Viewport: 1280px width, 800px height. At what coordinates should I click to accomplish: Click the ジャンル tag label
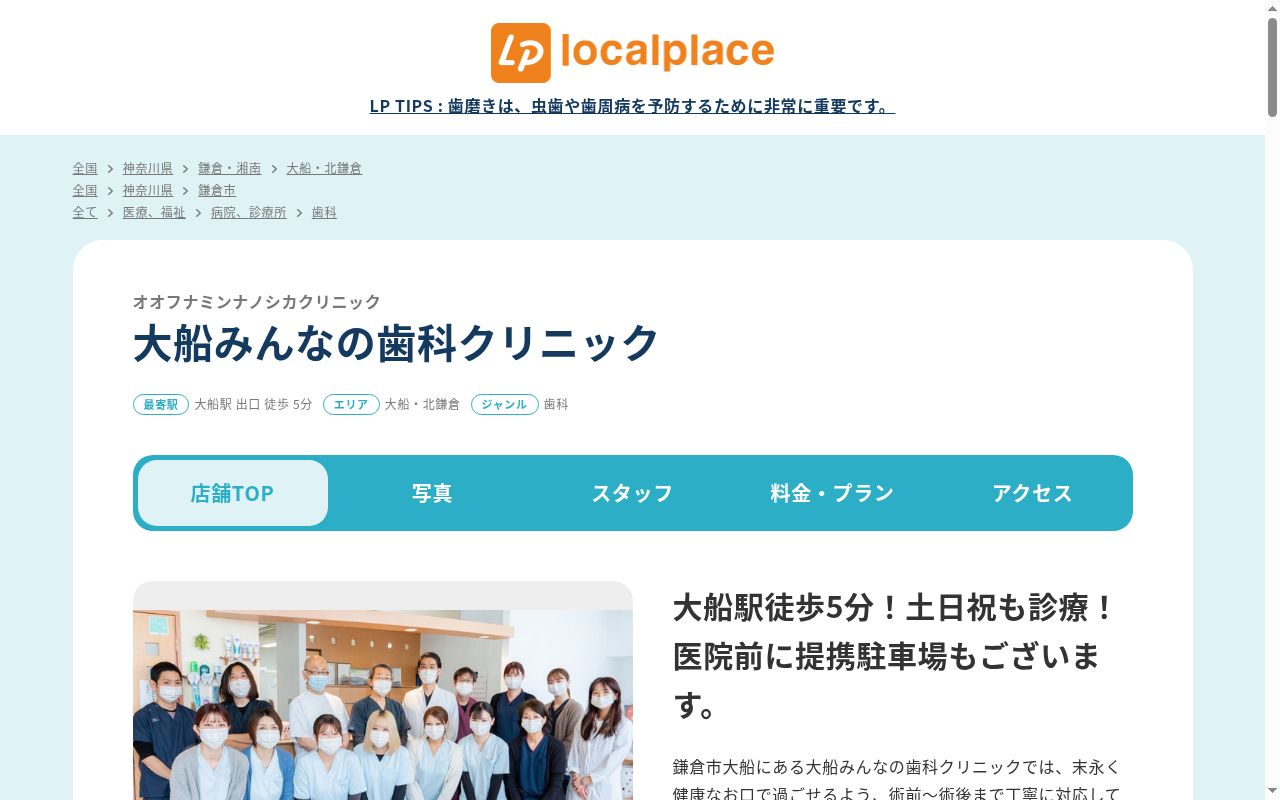pos(505,404)
